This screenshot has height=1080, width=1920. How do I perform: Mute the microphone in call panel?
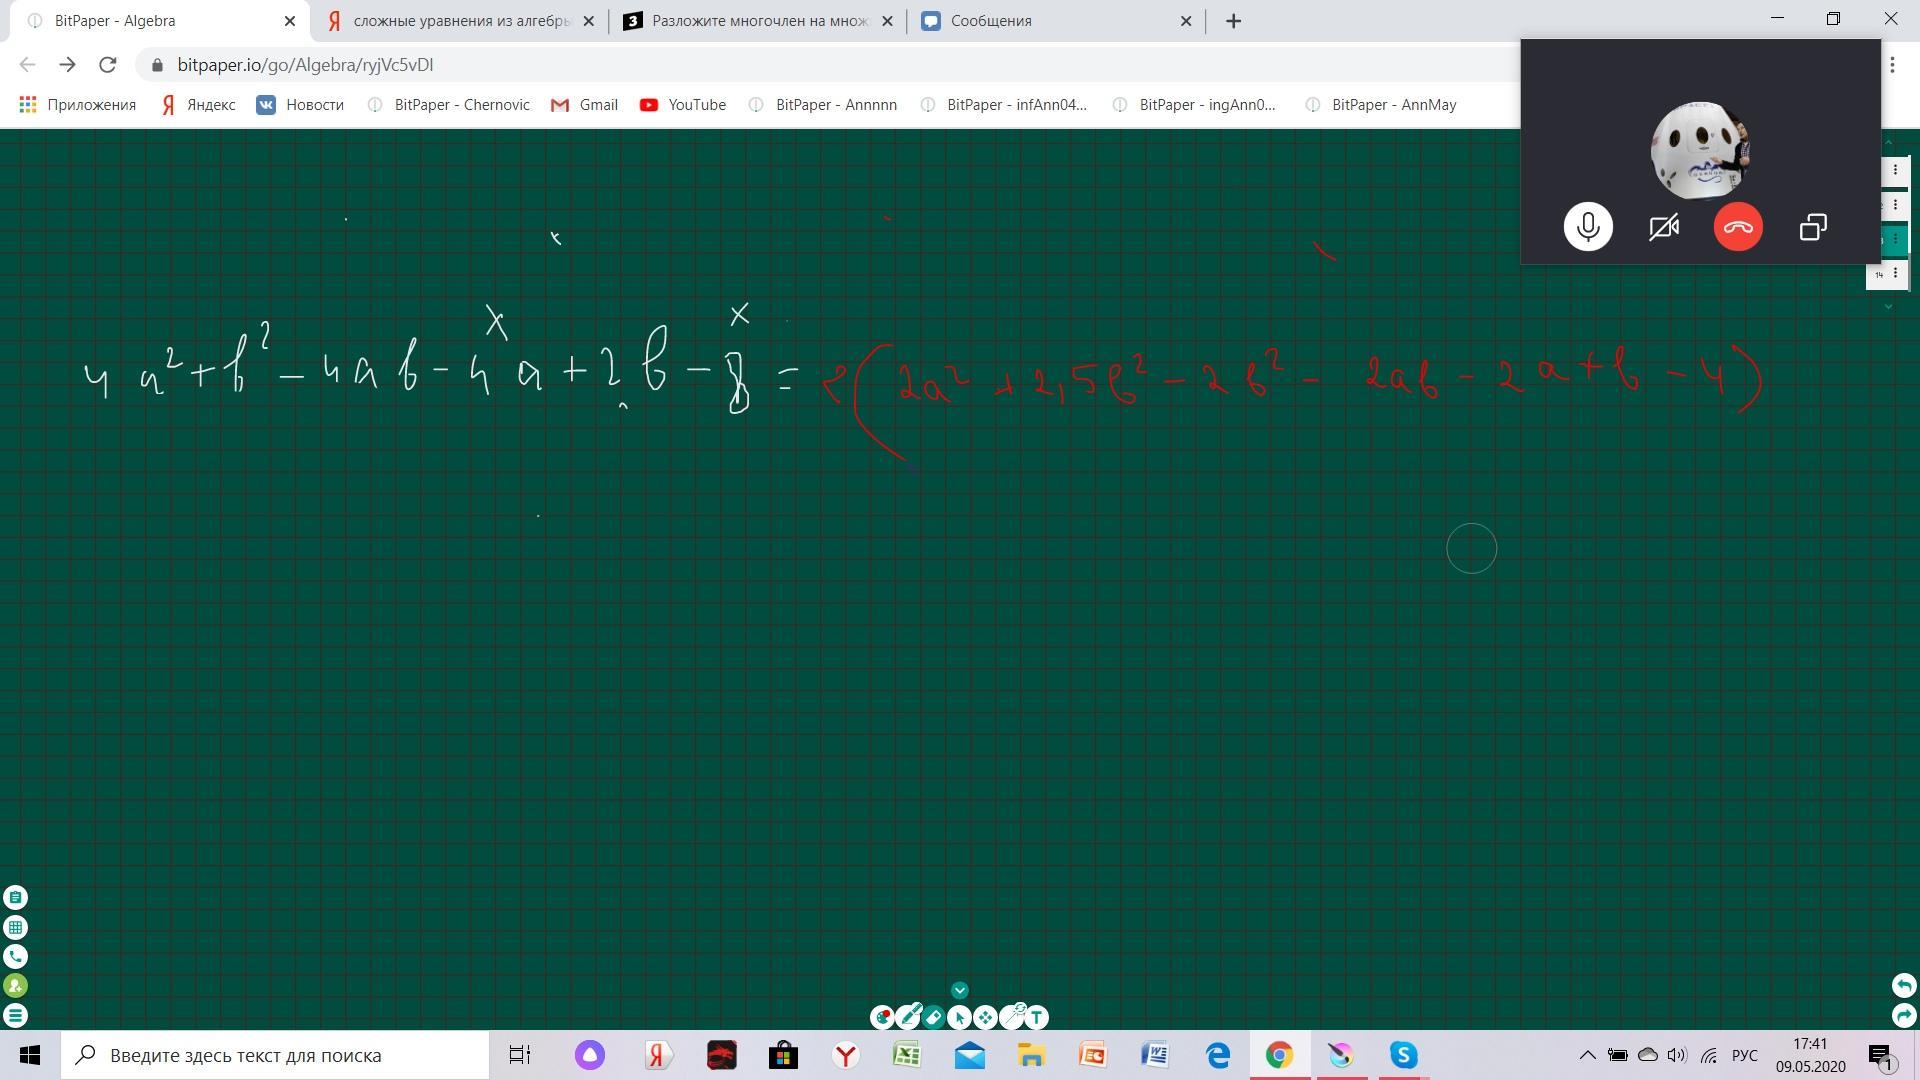[1588, 227]
